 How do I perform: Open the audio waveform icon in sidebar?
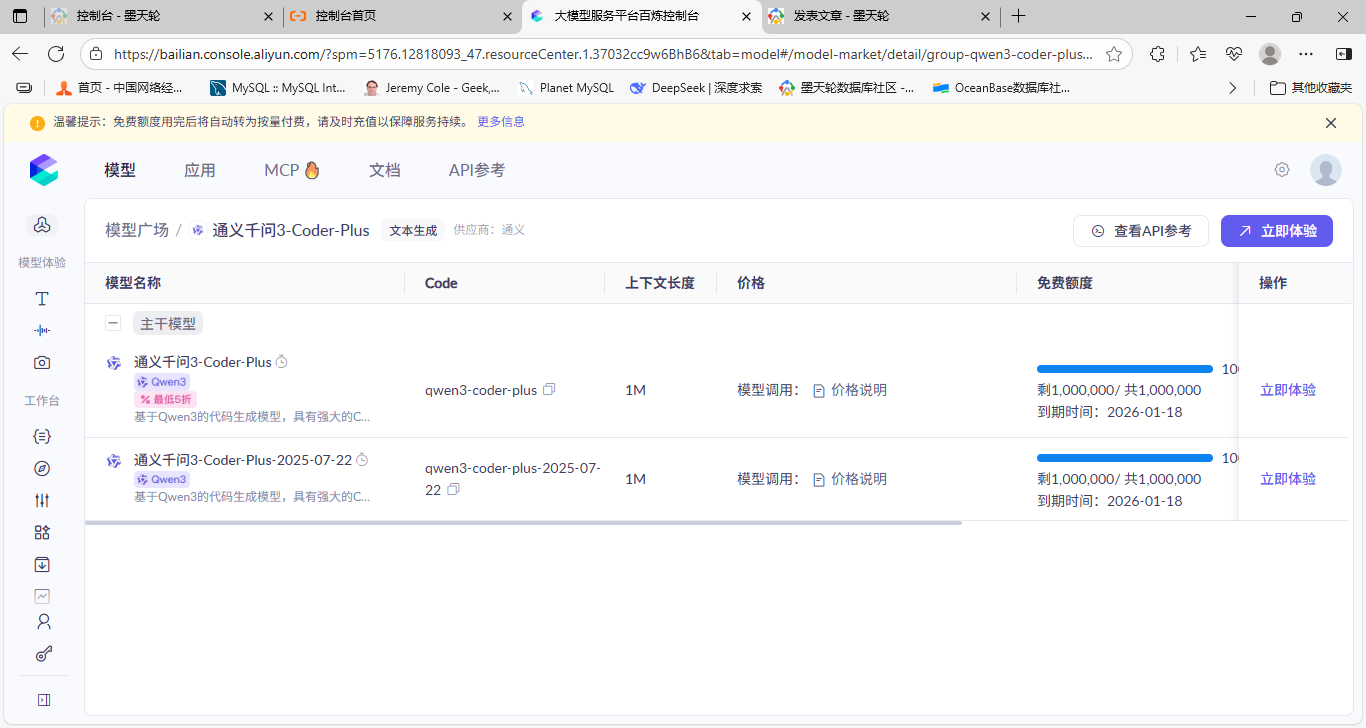tap(42, 331)
